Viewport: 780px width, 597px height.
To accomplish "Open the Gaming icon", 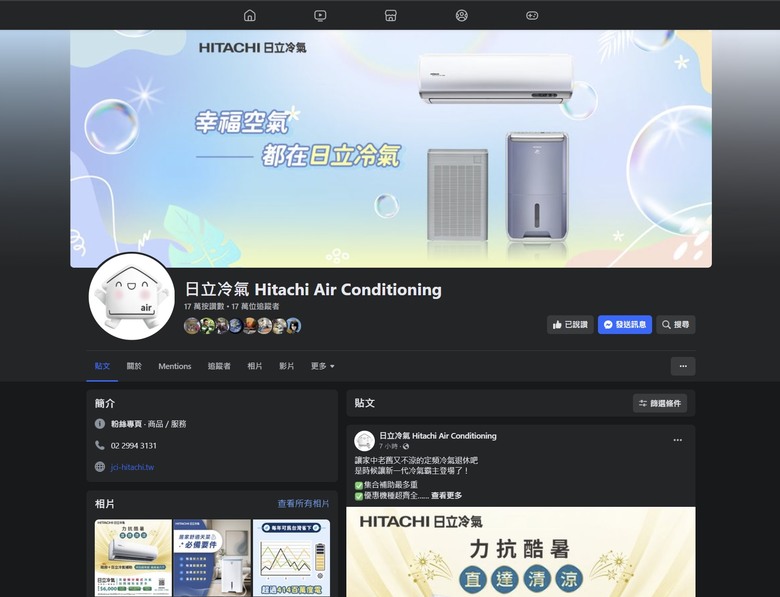I will pyautogui.click(x=532, y=15).
